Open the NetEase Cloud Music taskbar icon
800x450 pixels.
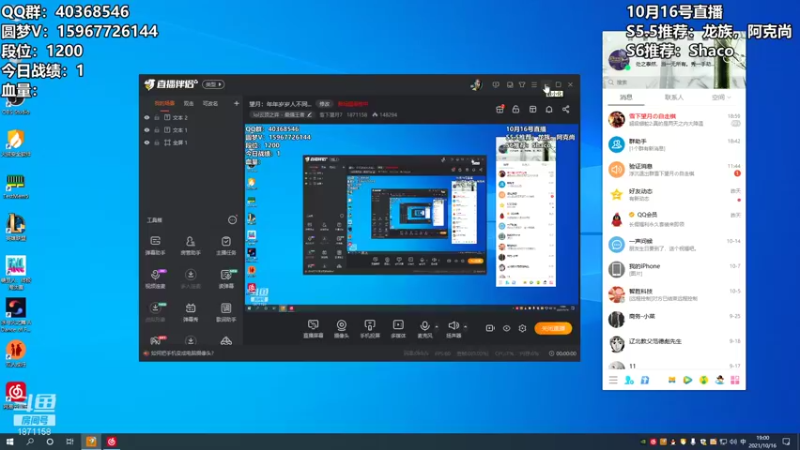click(111, 442)
